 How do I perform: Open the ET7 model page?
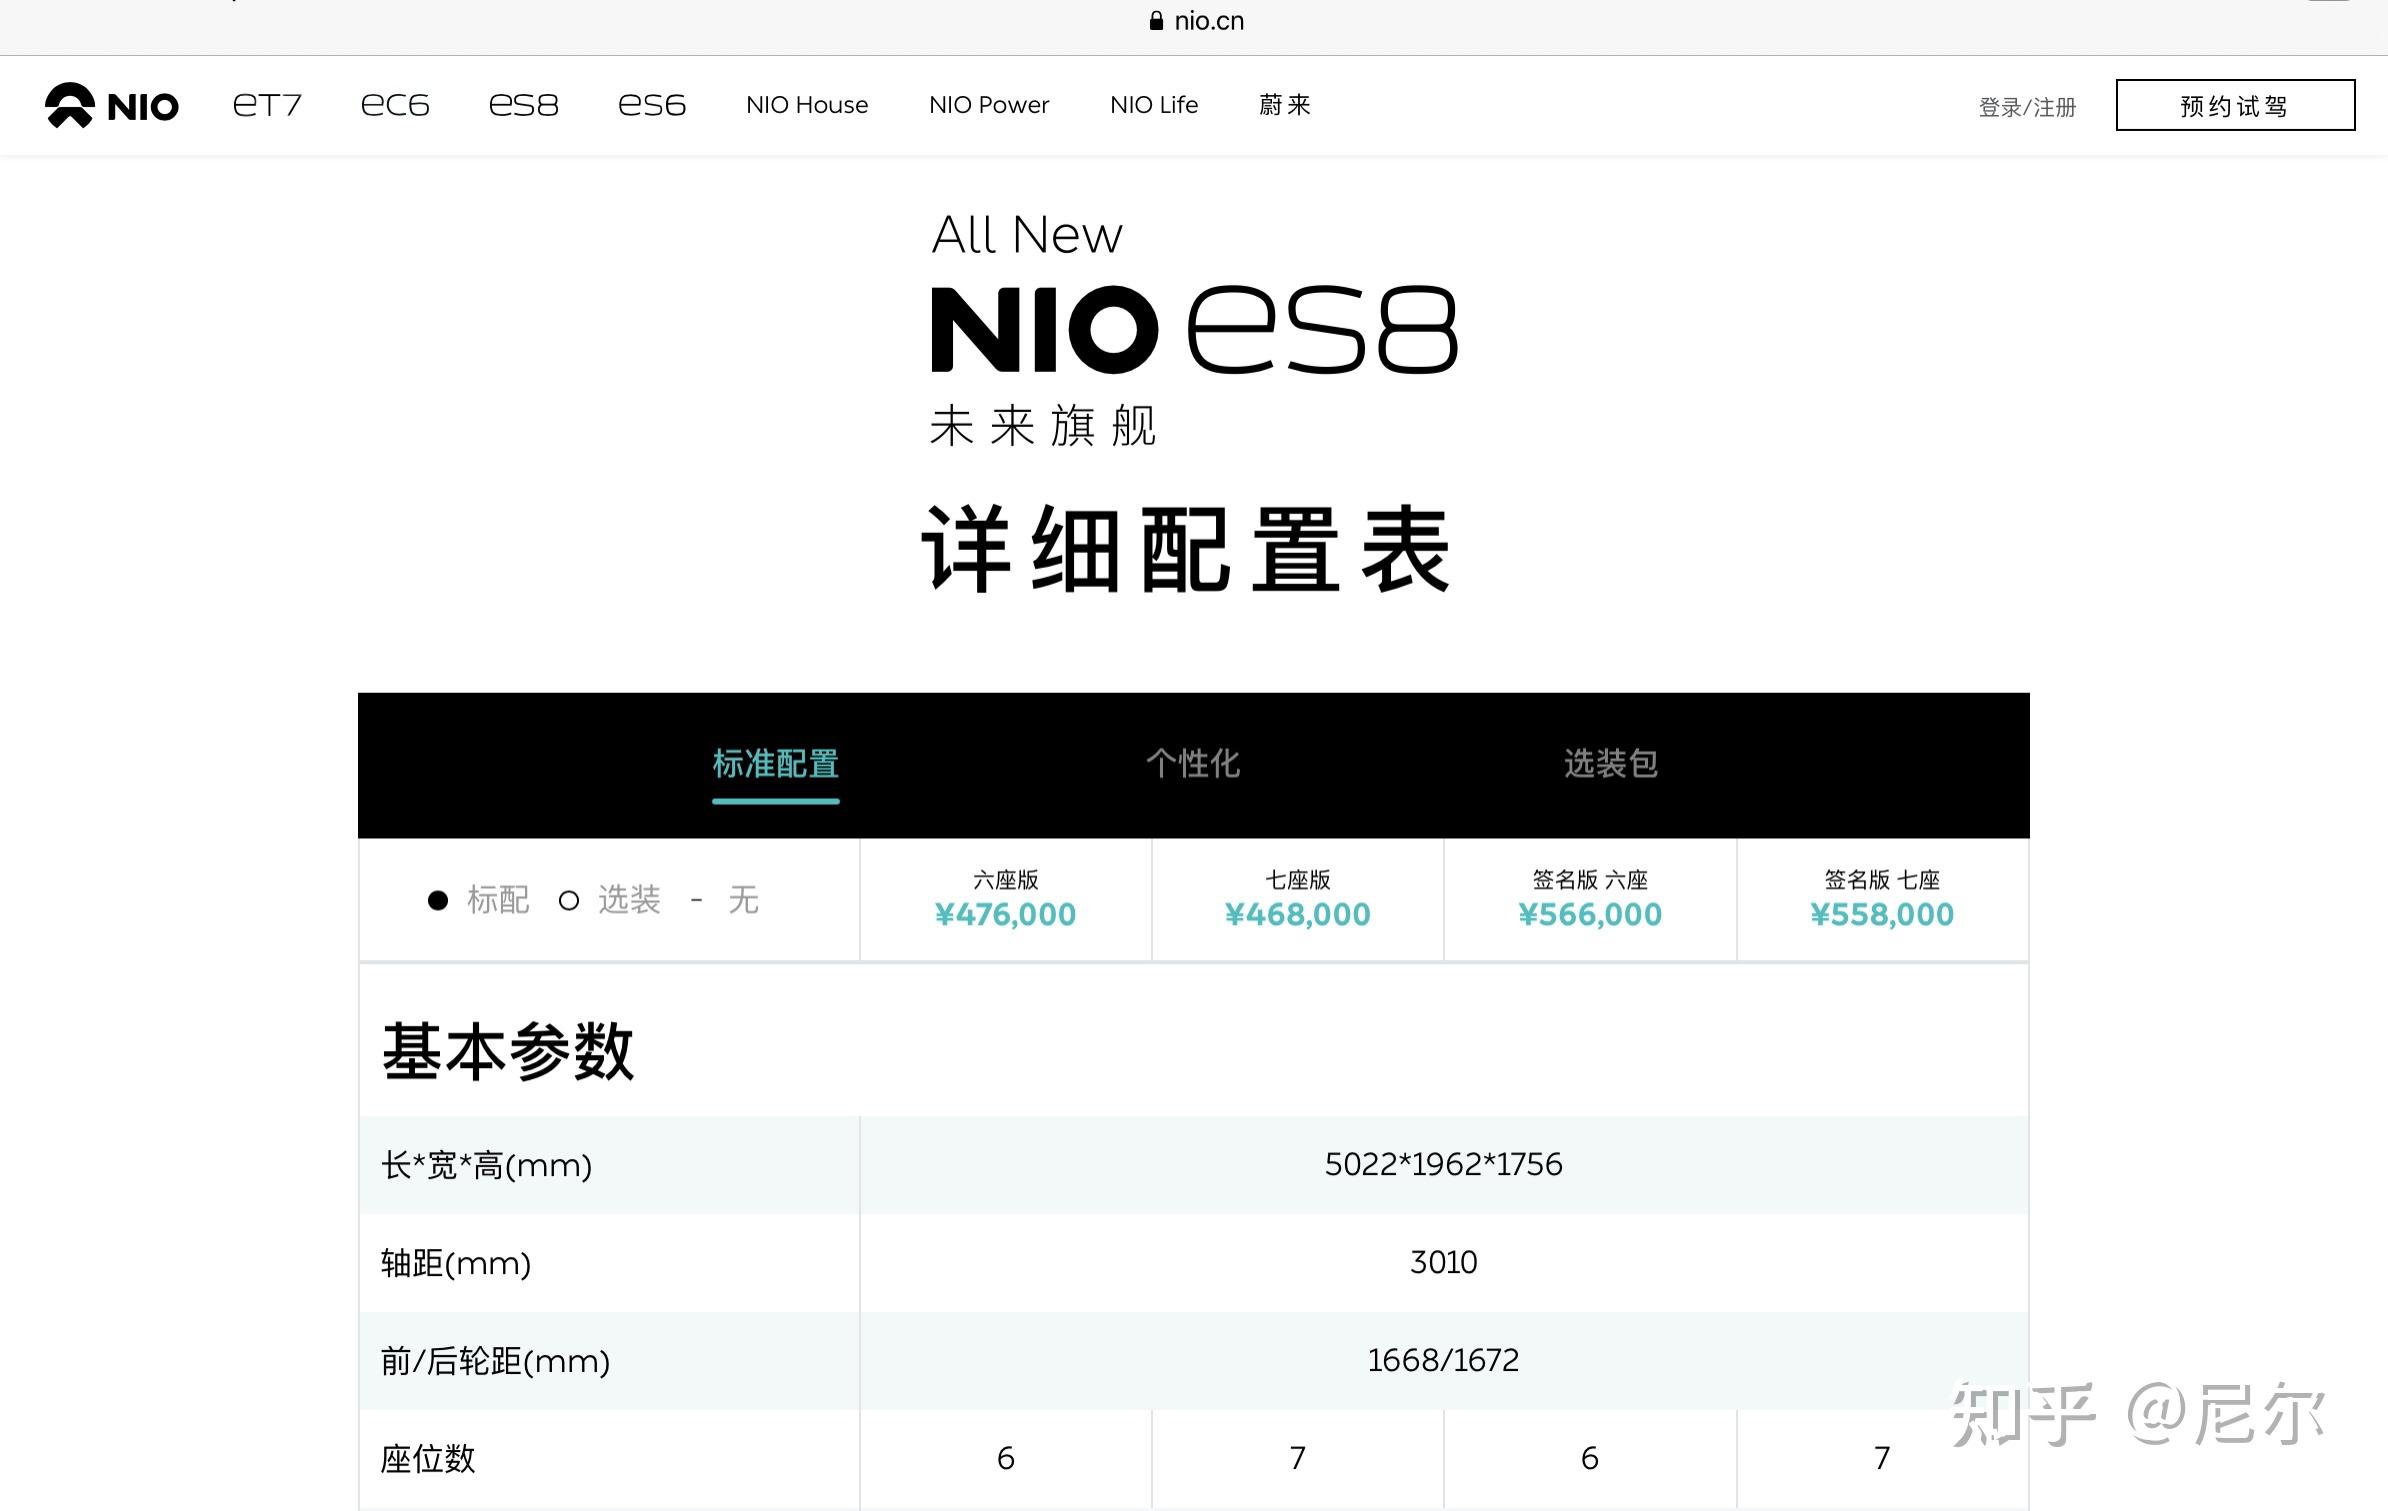pos(266,105)
